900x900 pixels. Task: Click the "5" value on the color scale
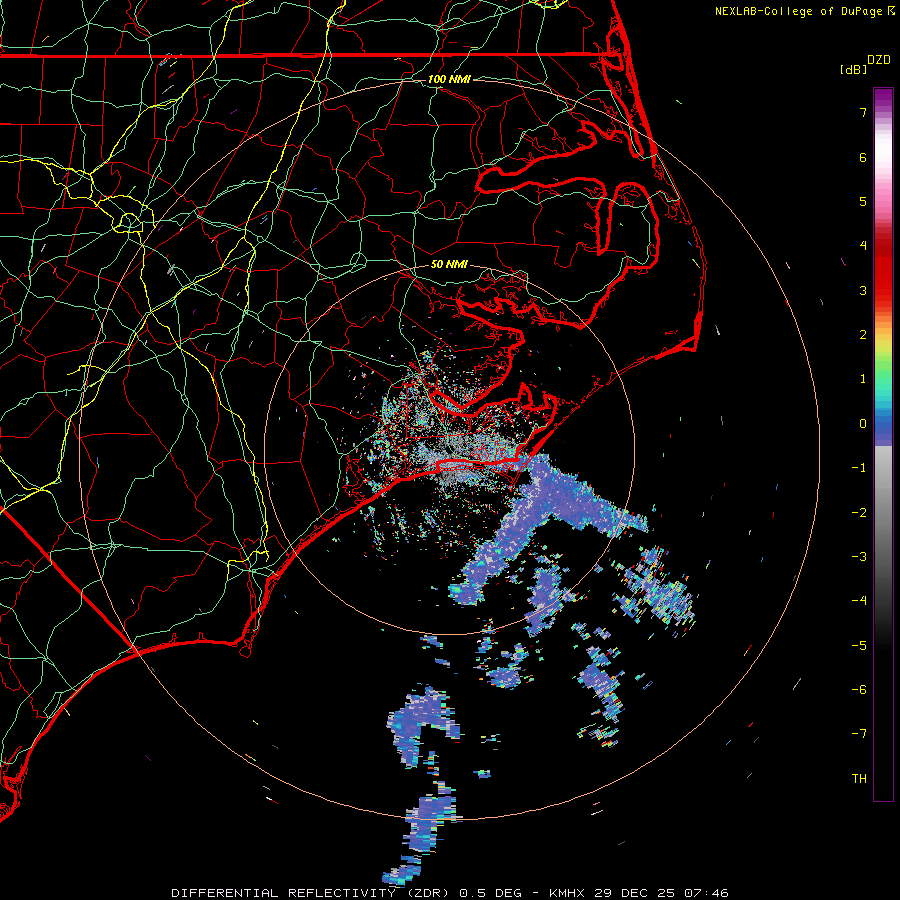tap(863, 201)
